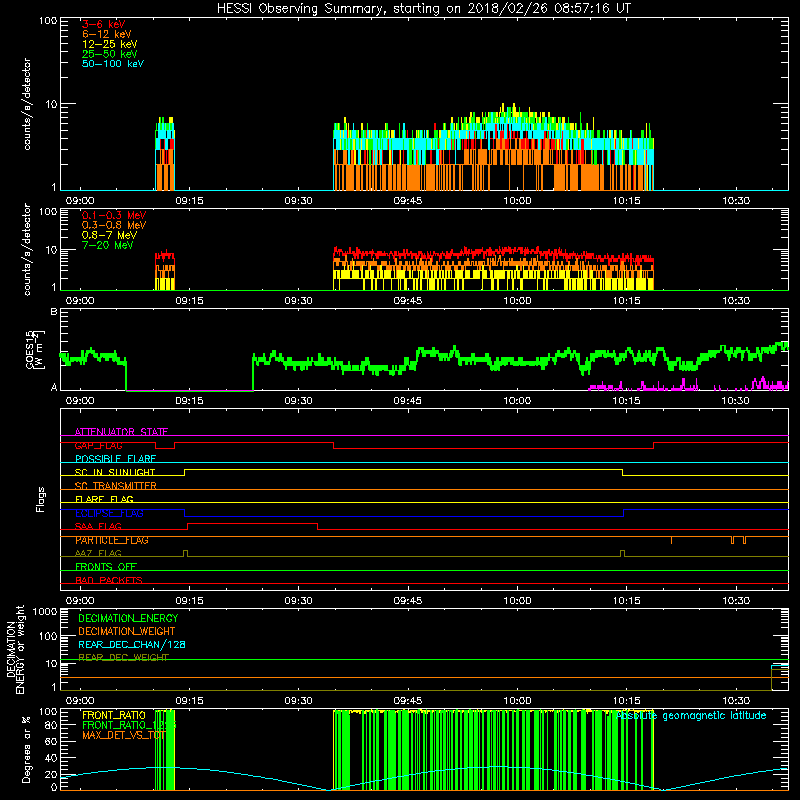The height and width of the screenshot is (800, 800).
Task: Click the 25-50 keV legend entry
Action: coord(110,54)
